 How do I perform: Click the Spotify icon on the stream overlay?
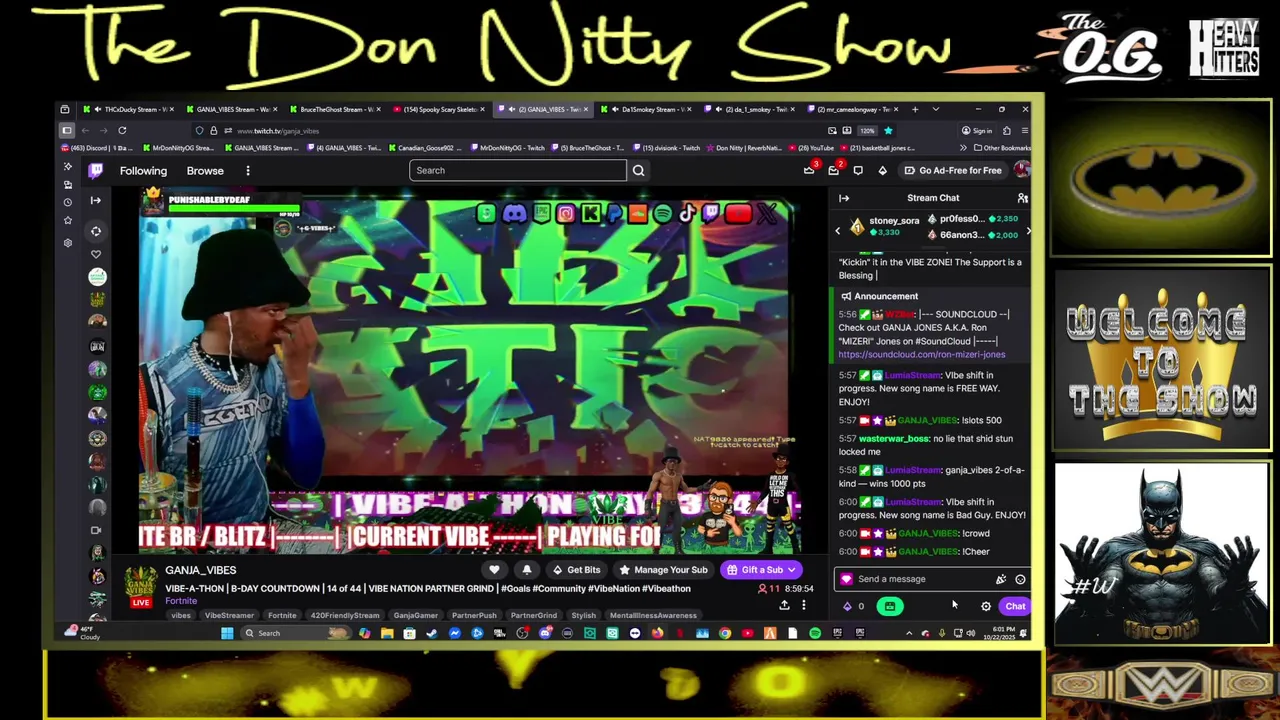(x=662, y=213)
